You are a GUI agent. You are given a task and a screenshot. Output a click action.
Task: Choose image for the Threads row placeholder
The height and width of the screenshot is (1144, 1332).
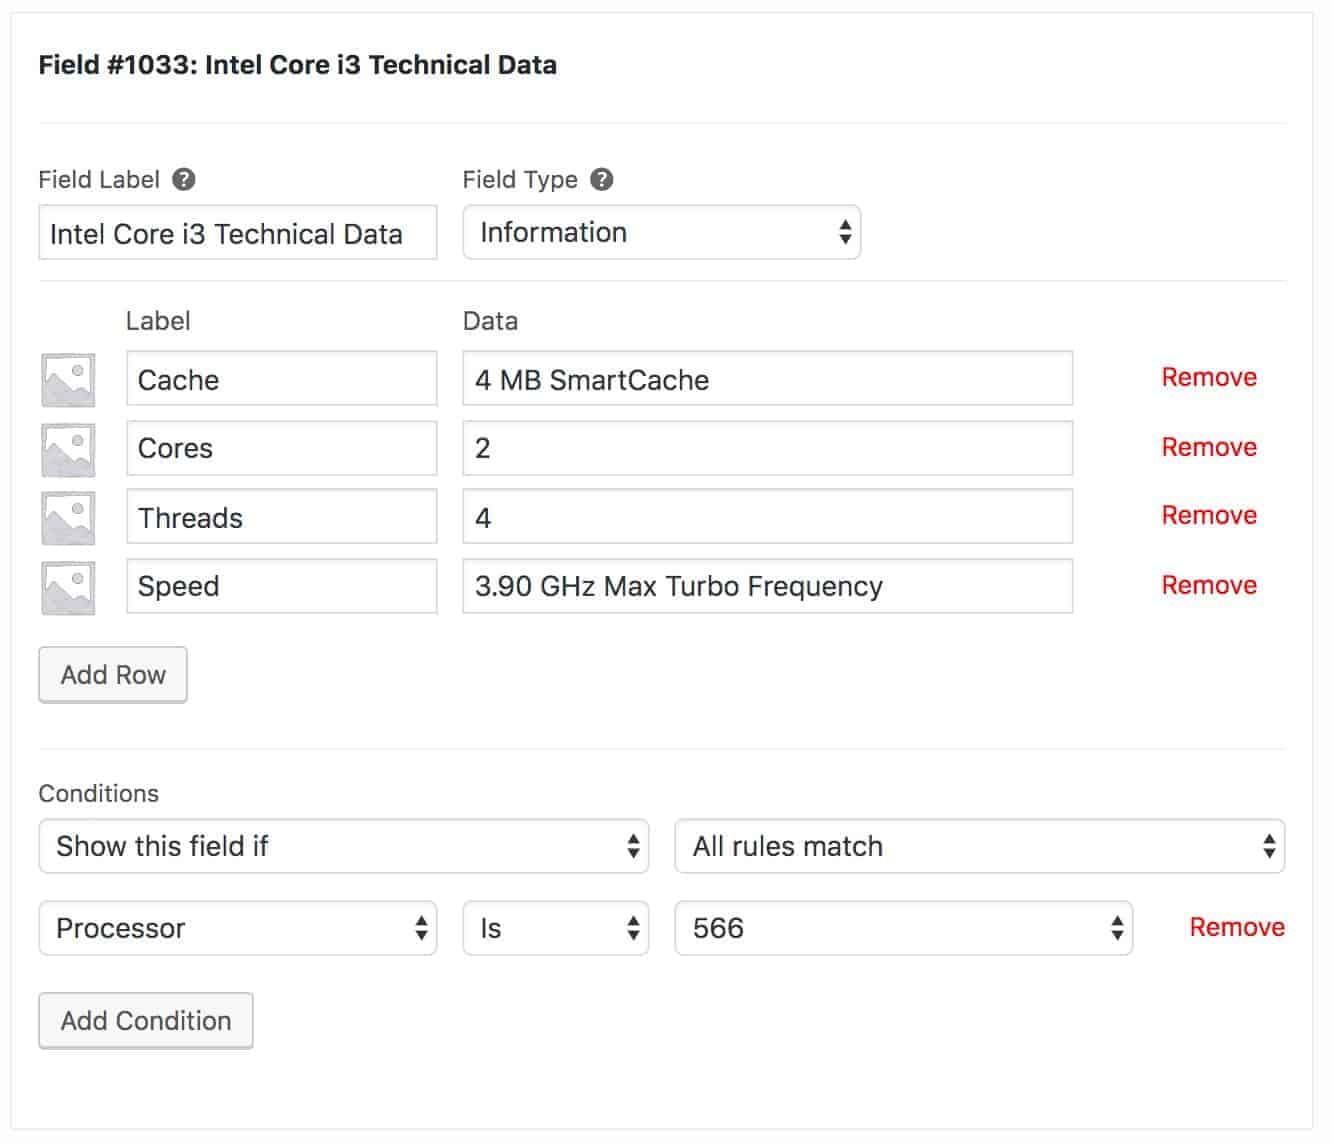(68, 518)
